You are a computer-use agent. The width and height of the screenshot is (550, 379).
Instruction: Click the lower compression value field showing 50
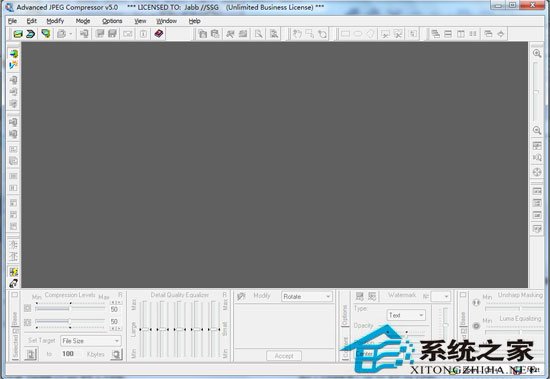pos(114,321)
